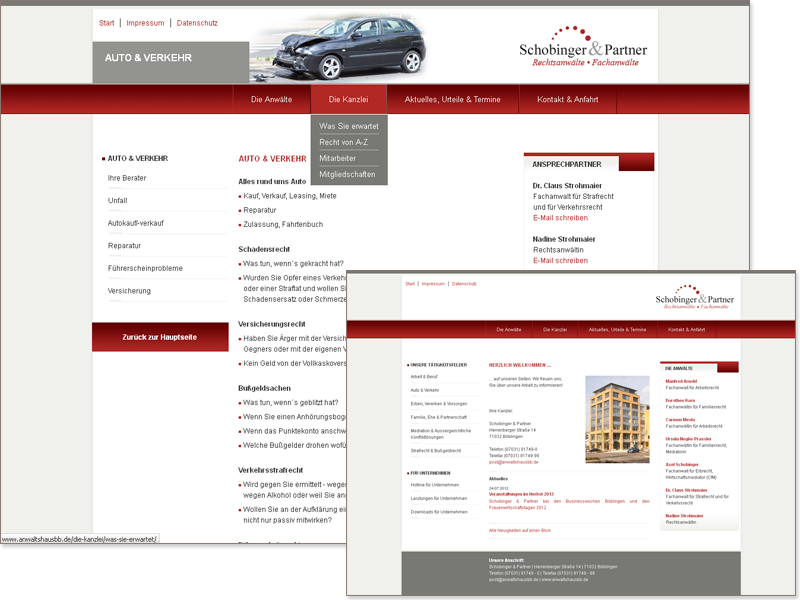Image resolution: width=800 pixels, height=600 pixels.
Task: Open Familie, Ehe & Partnerschaft in the homepage sidebar
Action: (438, 417)
